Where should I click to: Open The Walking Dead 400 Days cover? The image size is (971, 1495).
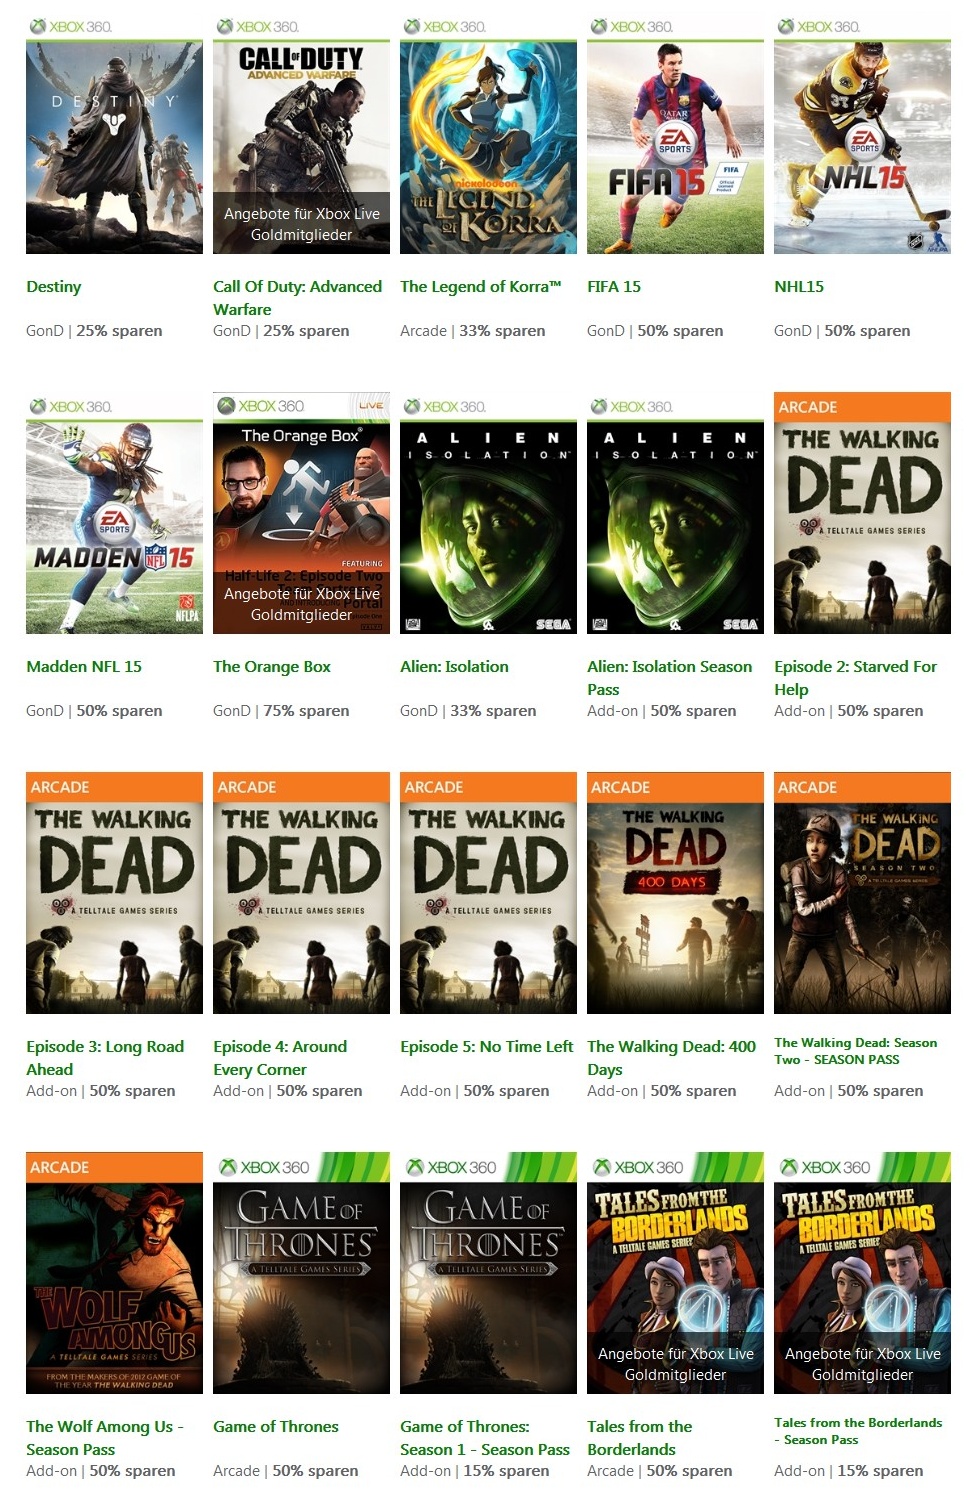click(675, 893)
